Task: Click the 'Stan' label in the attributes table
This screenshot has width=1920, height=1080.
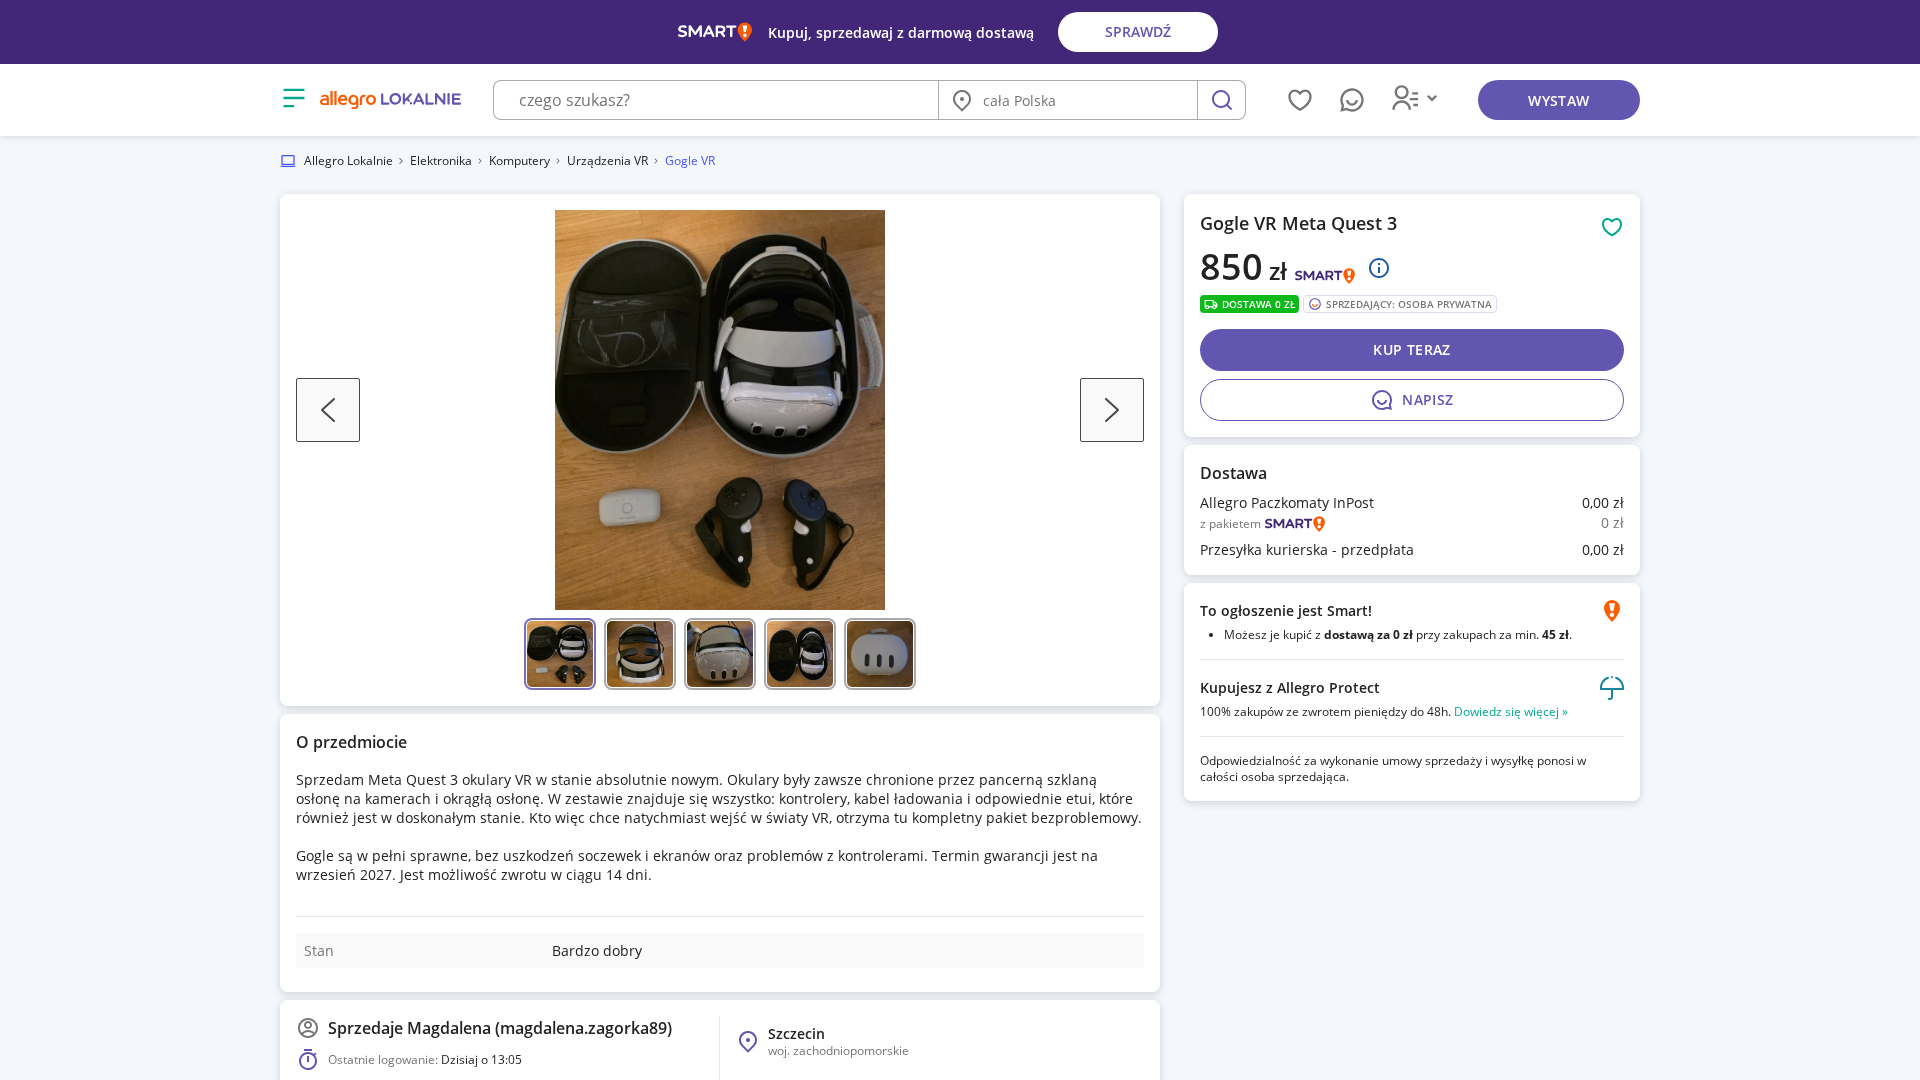Action: [x=319, y=951]
